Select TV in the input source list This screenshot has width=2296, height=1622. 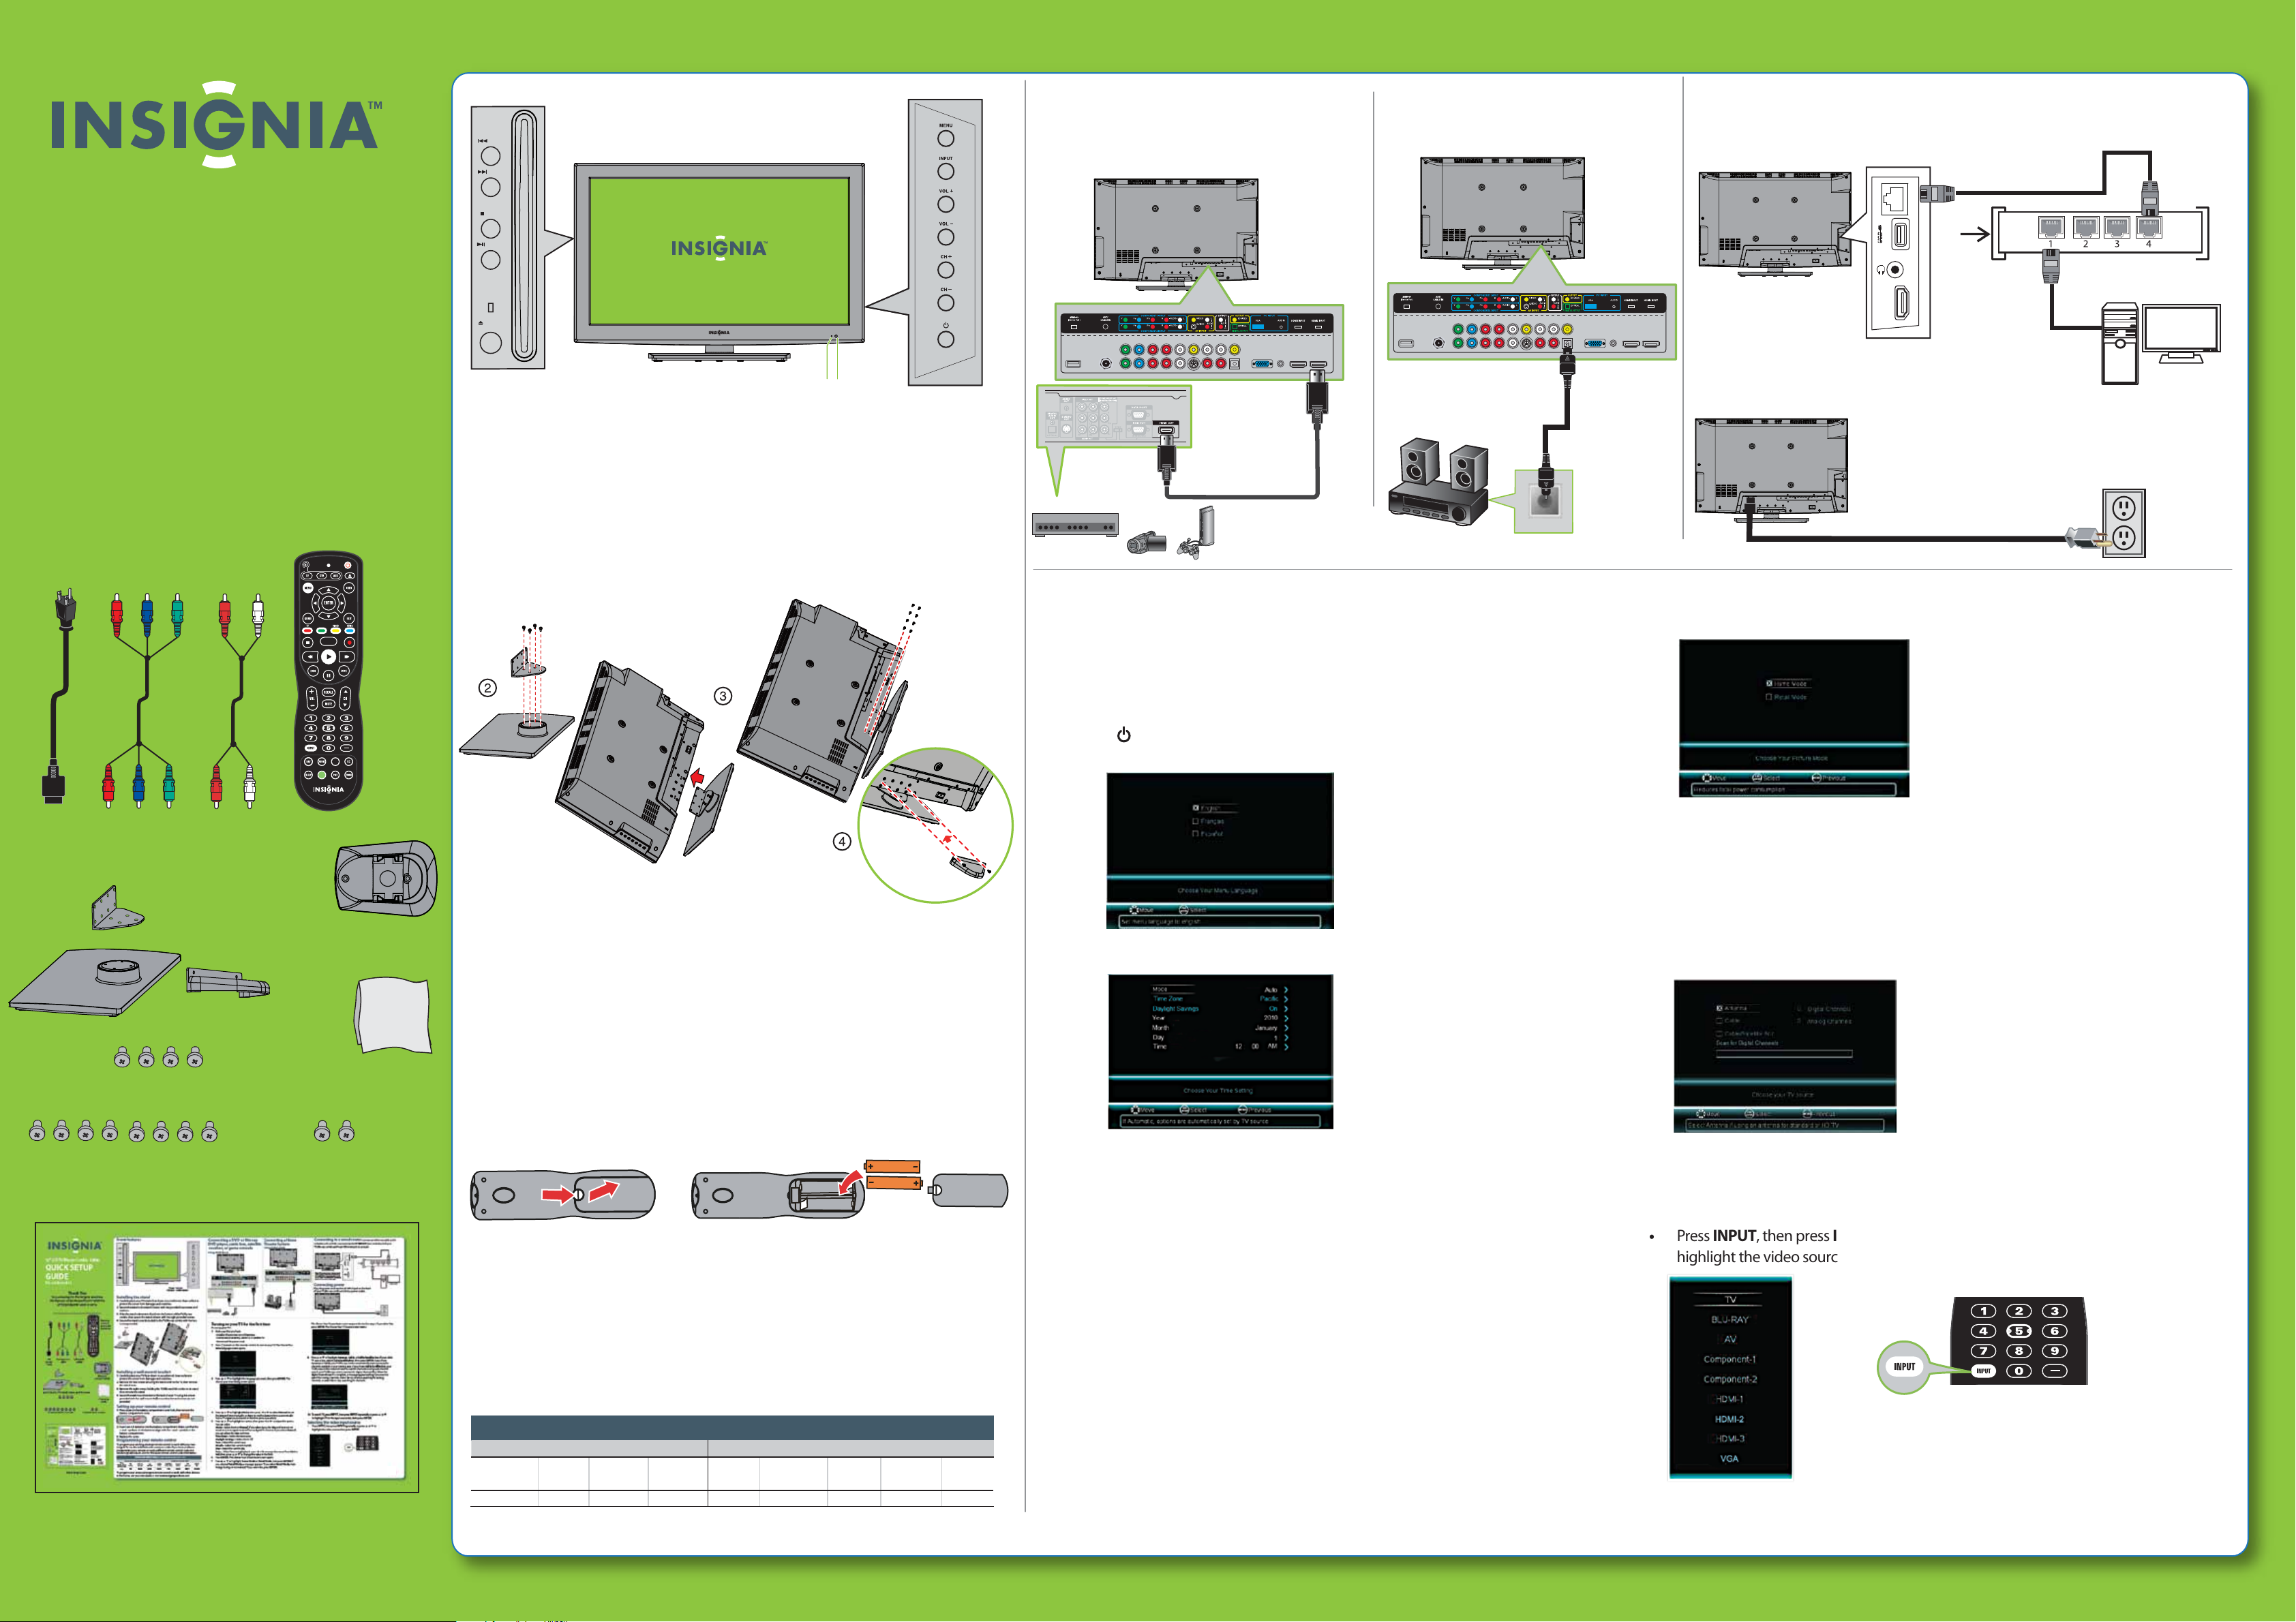[1730, 1299]
